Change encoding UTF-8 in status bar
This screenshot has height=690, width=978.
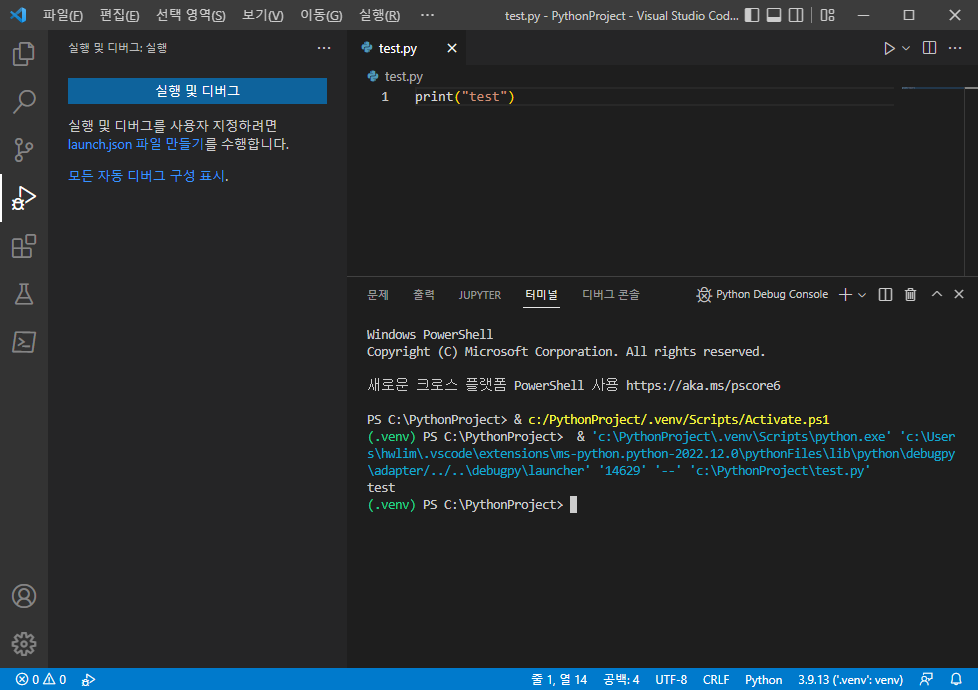click(671, 679)
